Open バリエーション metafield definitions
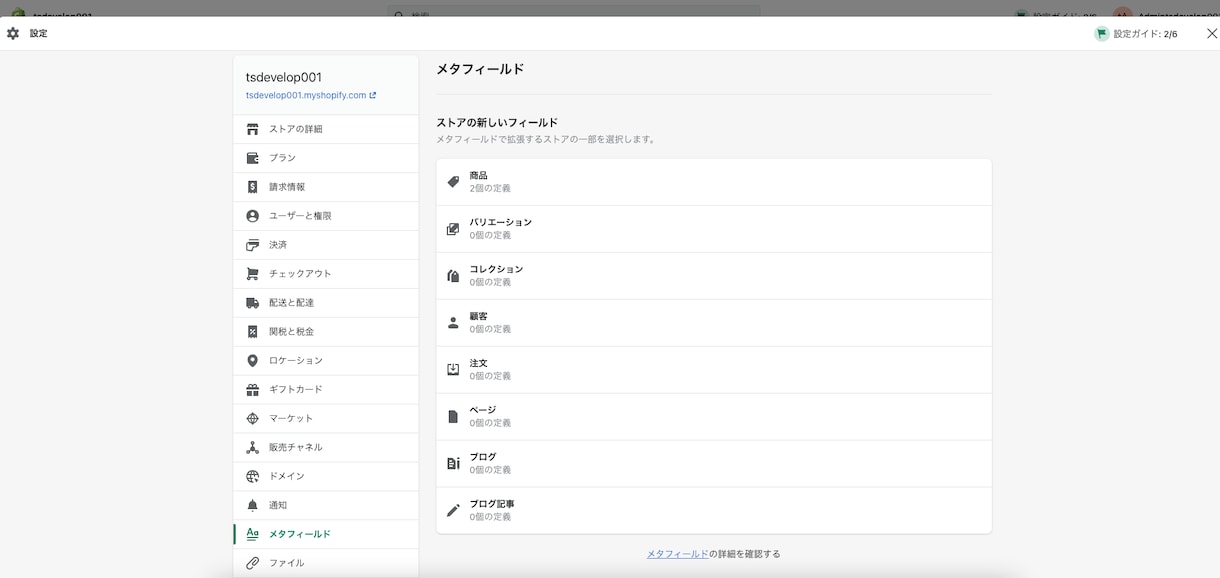 pyautogui.click(x=714, y=229)
